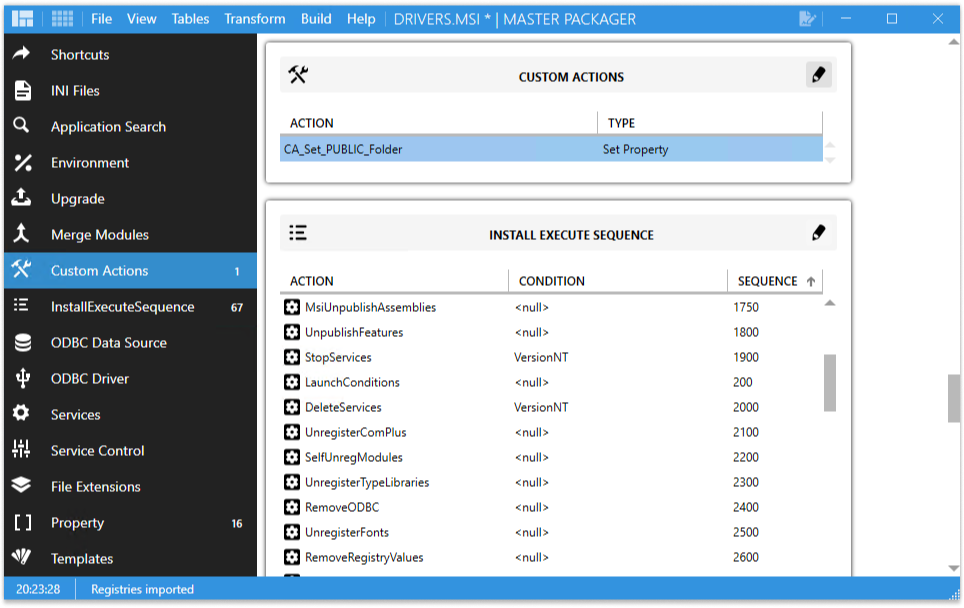Image resolution: width=964 pixels, height=608 pixels.
Task: Click the Registries imported status message
Action: click(142, 589)
